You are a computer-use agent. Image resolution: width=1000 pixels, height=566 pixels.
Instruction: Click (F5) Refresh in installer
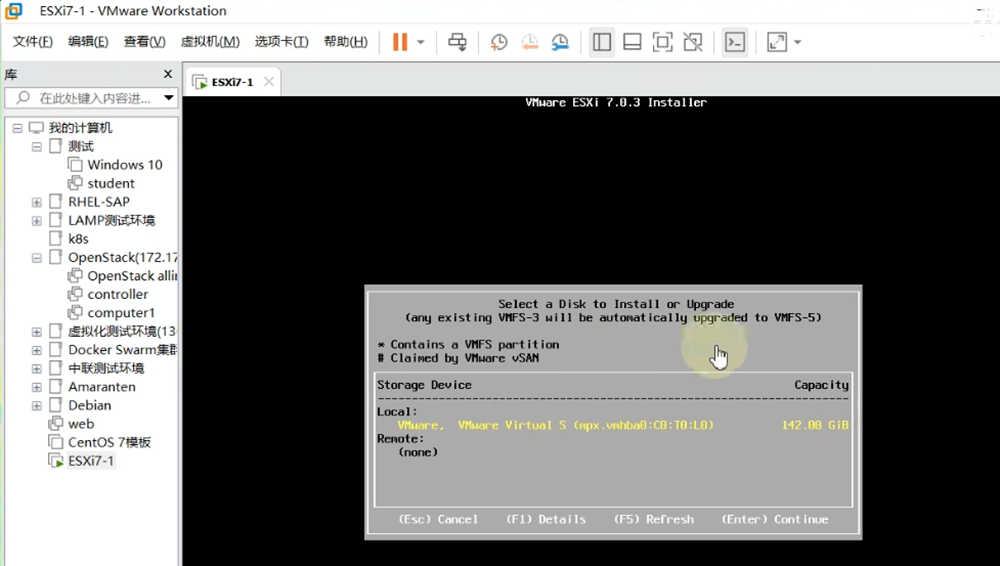coord(654,519)
